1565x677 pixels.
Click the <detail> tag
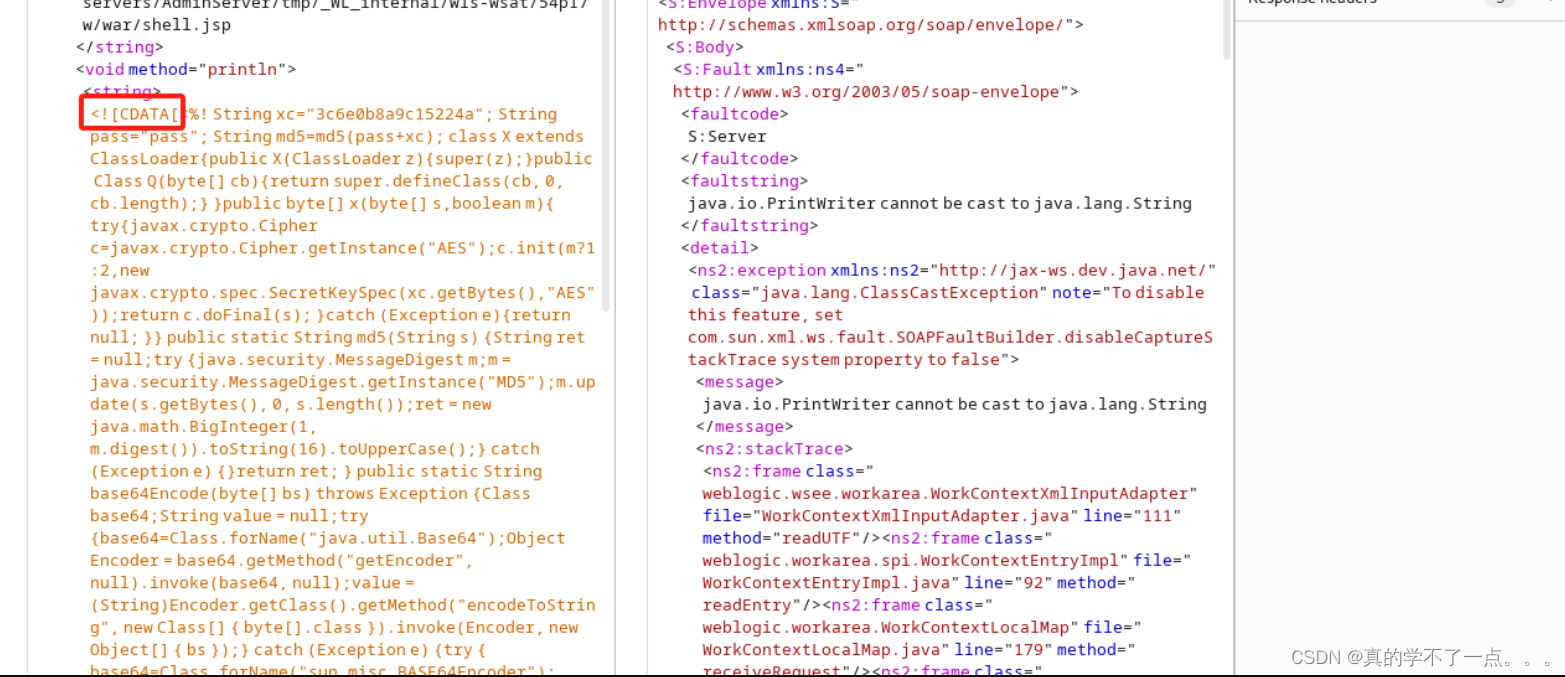pos(720,248)
